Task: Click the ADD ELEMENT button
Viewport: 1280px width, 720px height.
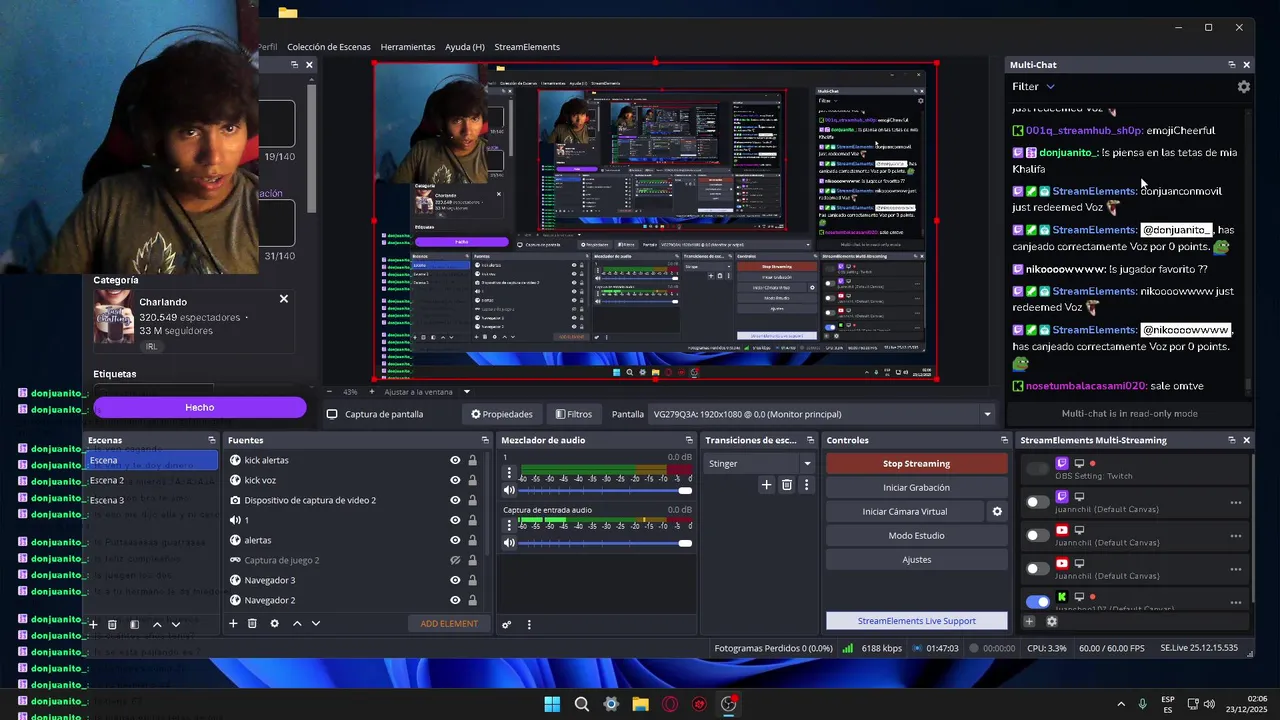Action: [x=449, y=624]
